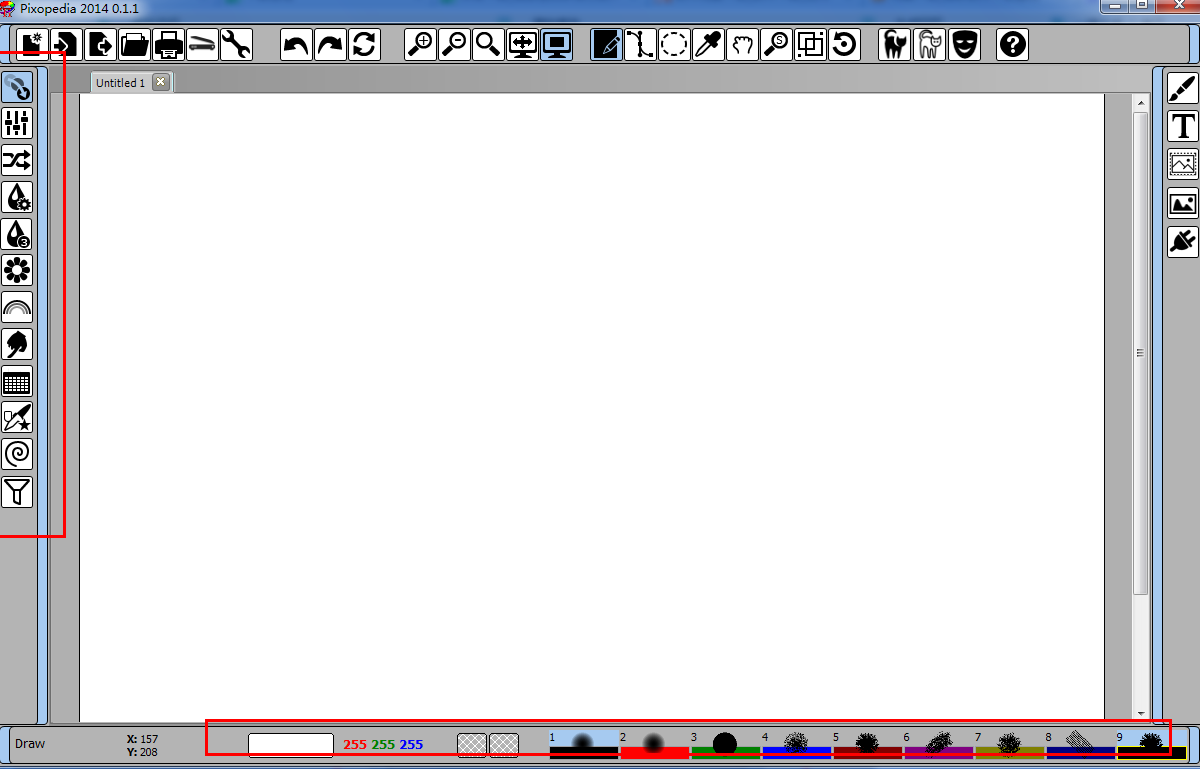Viewport: 1200px width, 769px height.
Task: Click the plain magnifier icon
Action: click(488, 44)
